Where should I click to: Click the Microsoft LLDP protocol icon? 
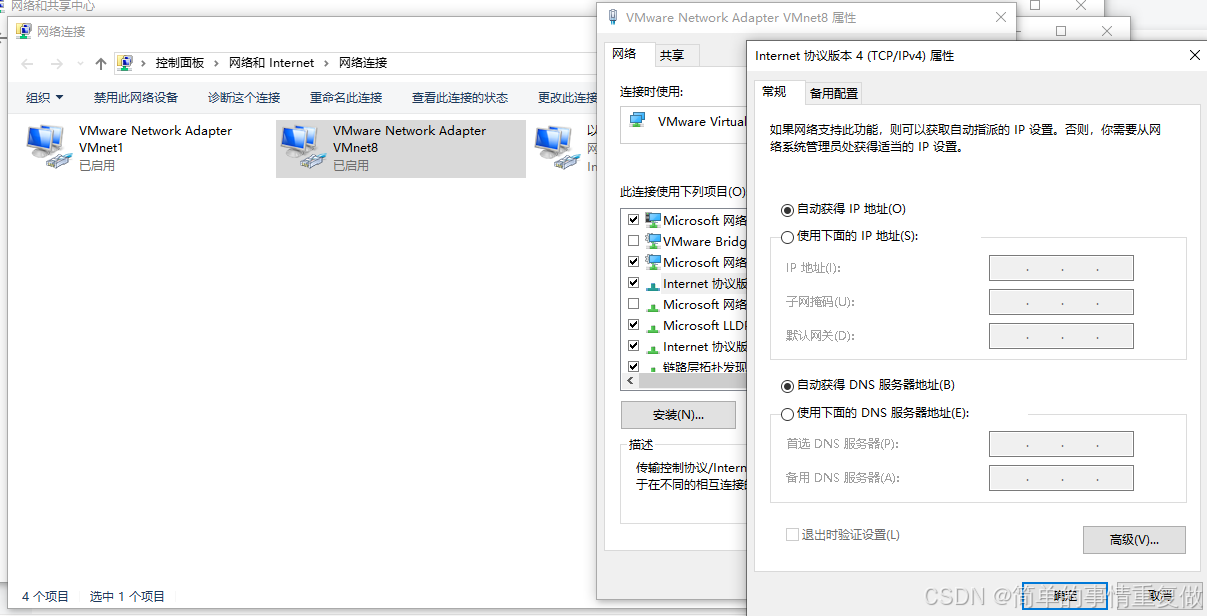(x=653, y=325)
